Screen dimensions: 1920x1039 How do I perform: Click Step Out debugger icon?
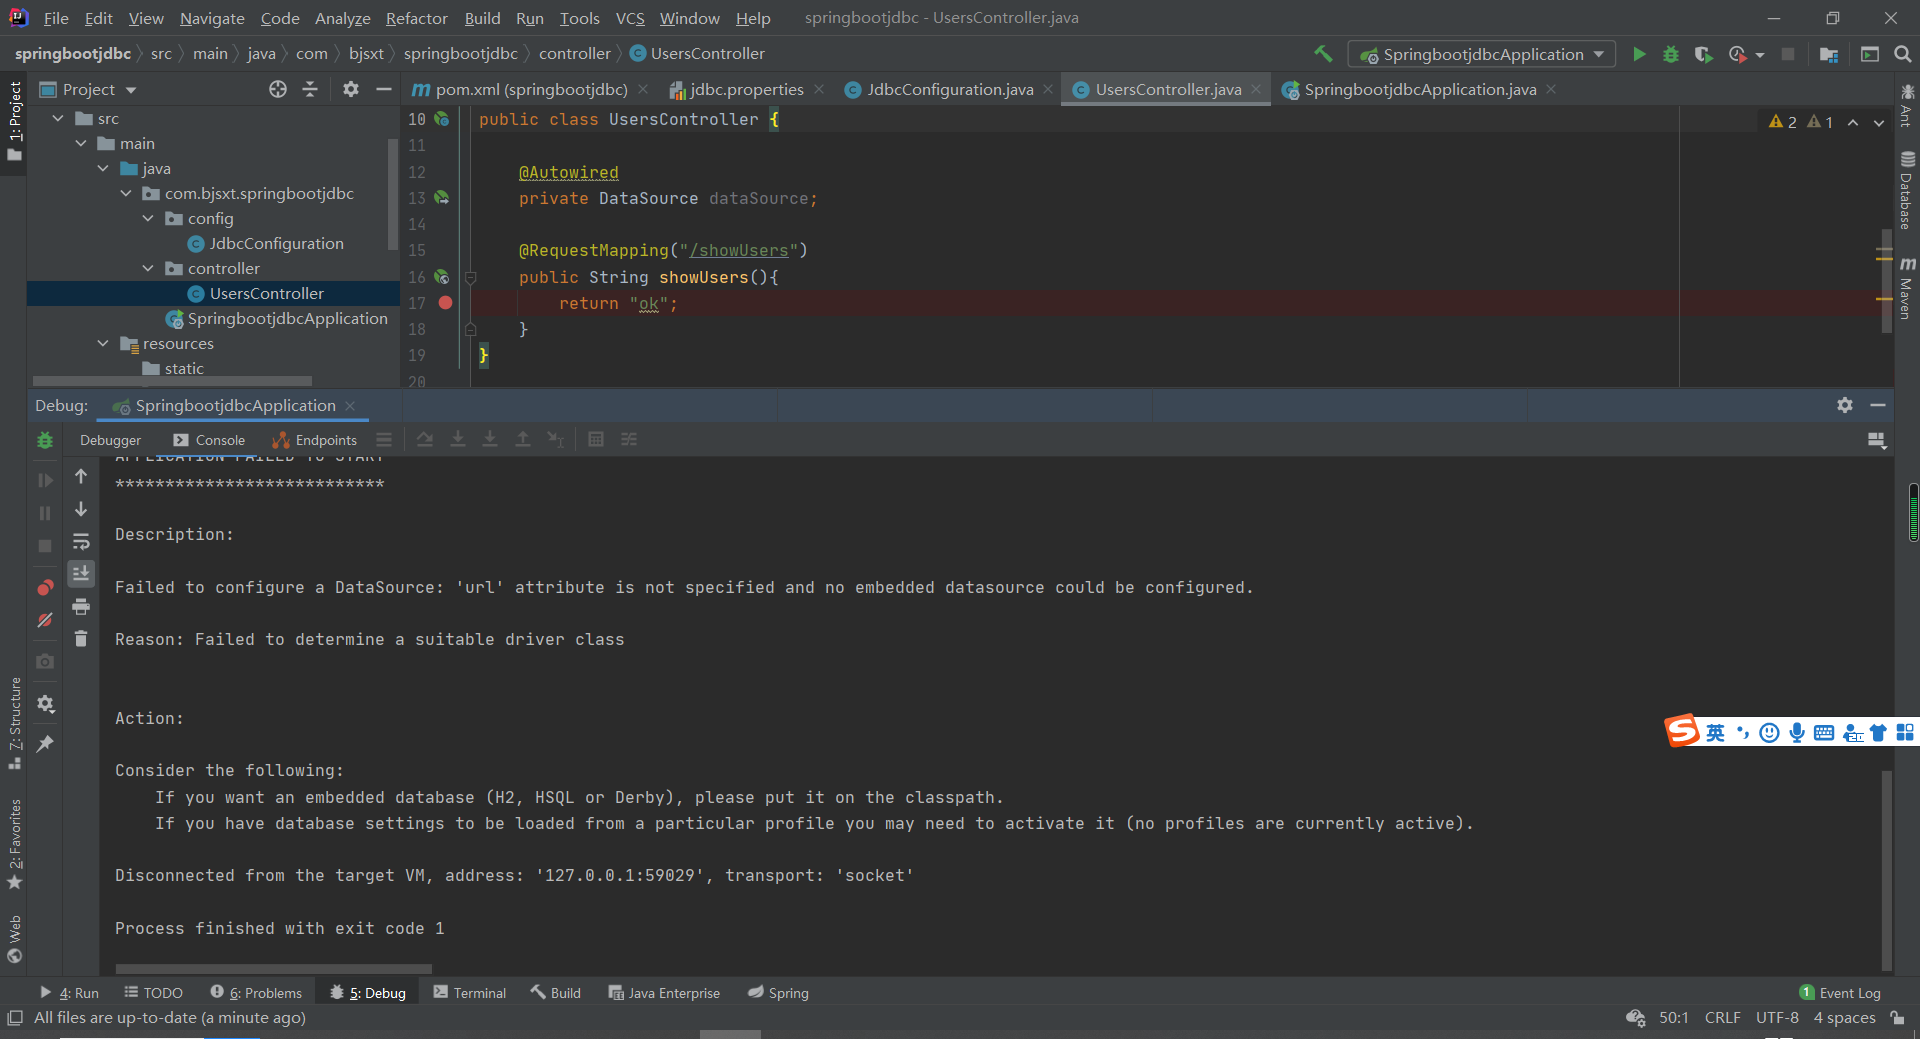tap(522, 439)
